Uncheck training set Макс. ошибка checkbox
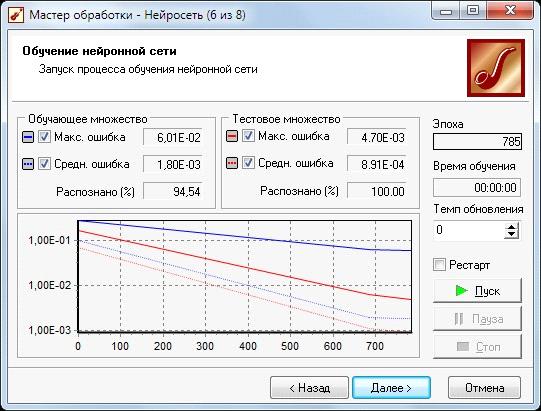This screenshot has width=541, height=411. (x=44, y=137)
